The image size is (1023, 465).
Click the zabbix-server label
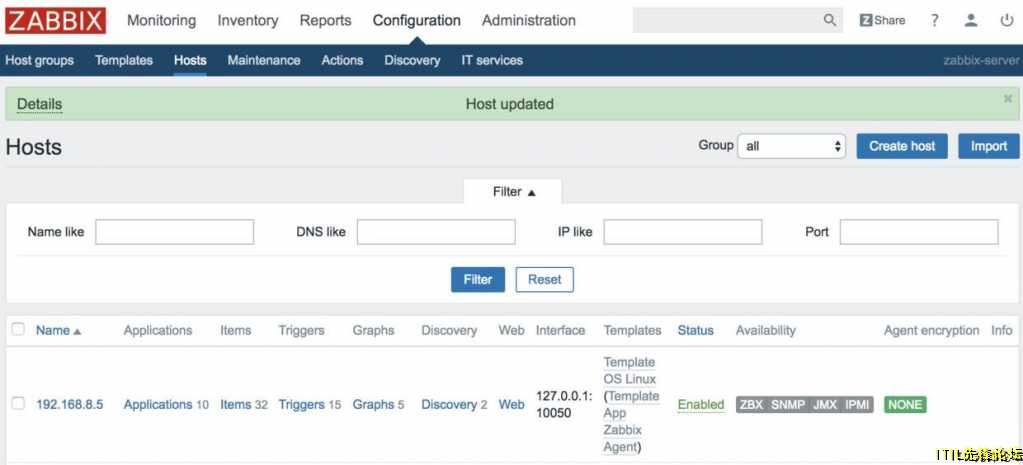(x=981, y=61)
